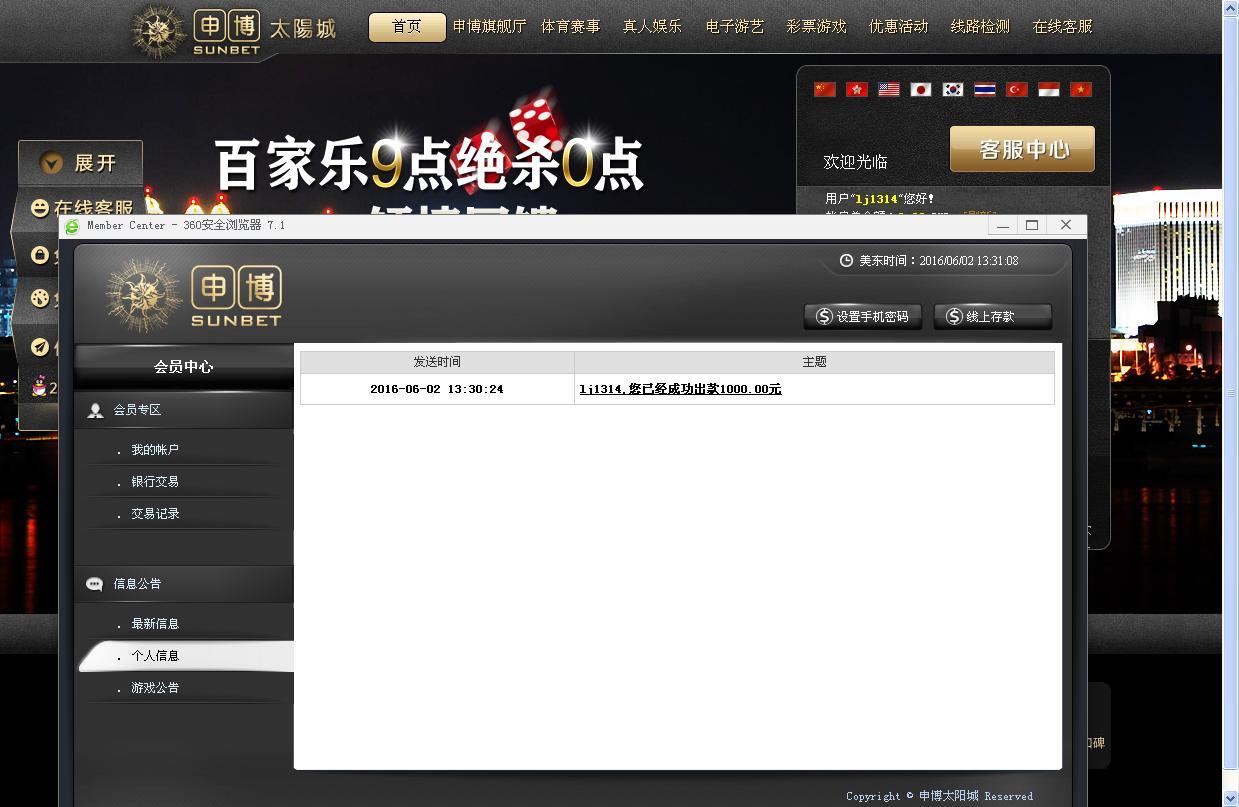The width and height of the screenshot is (1239, 807).
Task: Click the 主题 column header
Action: coord(814,362)
